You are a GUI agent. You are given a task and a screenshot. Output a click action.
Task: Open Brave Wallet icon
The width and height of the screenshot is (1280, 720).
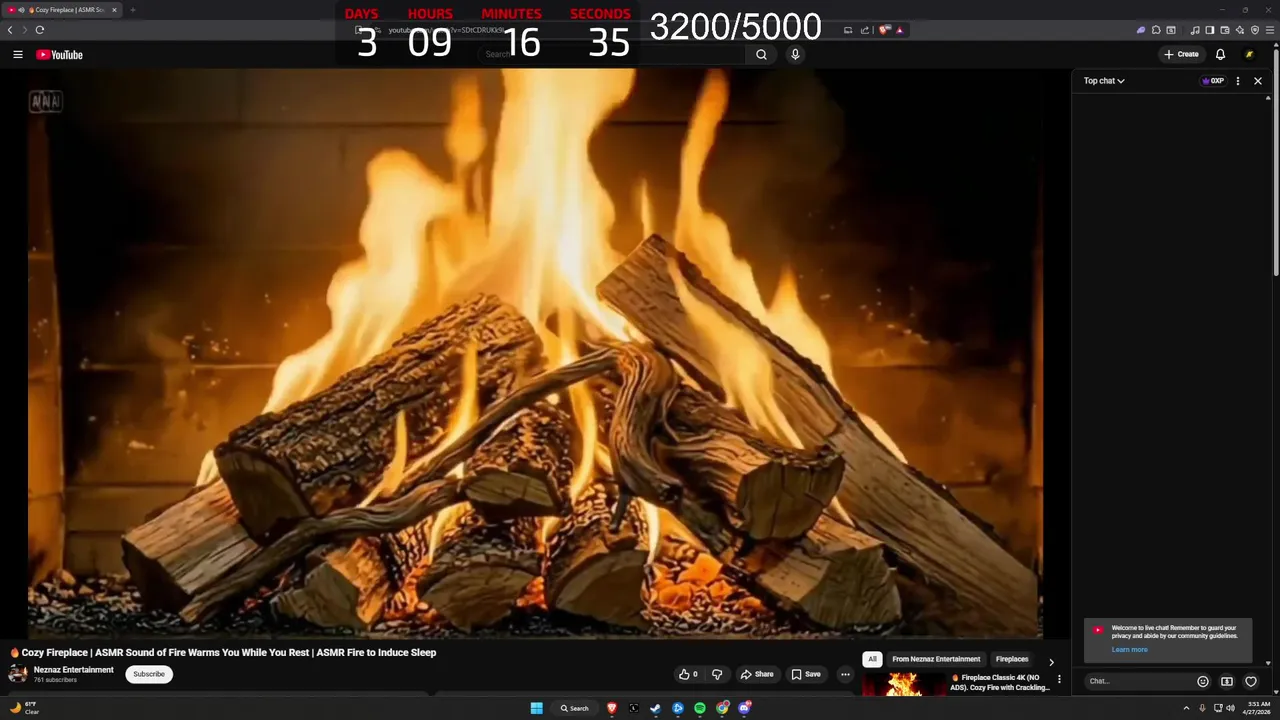pyautogui.click(x=1225, y=30)
